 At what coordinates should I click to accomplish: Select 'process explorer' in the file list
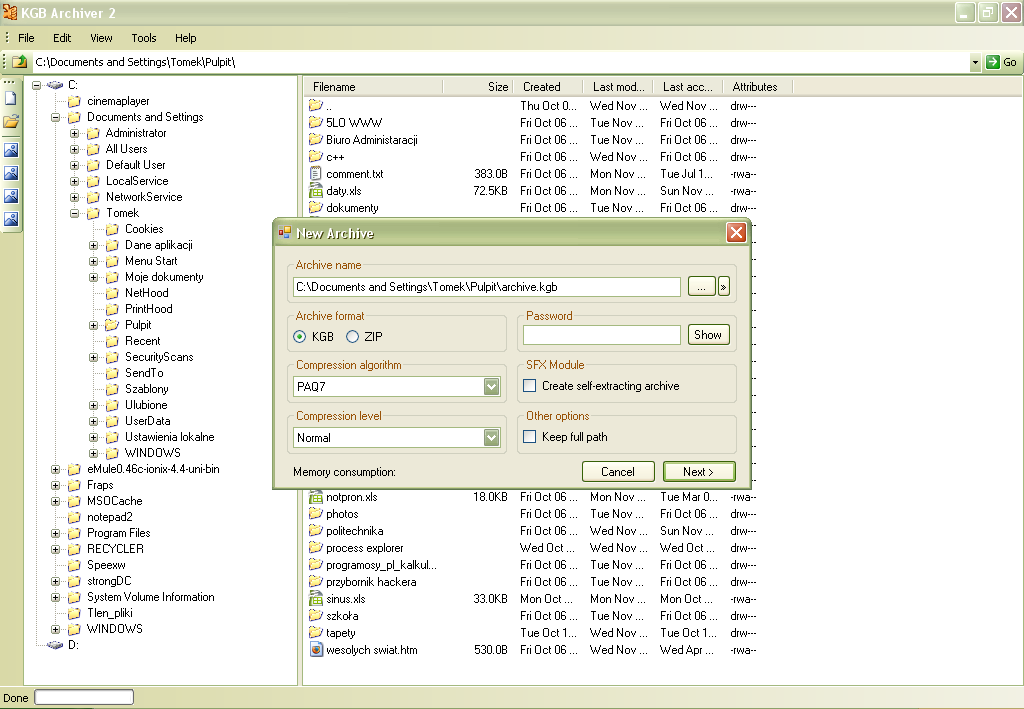(x=364, y=548)
